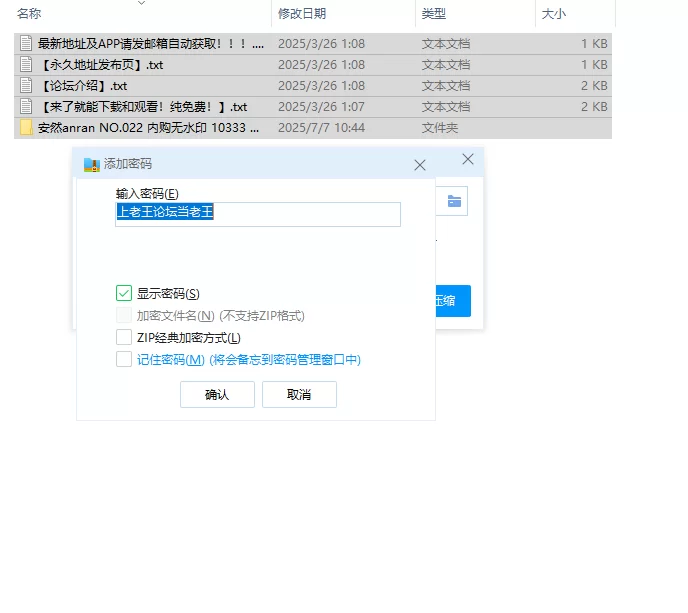Click the 输入密码 text field
This screenshot has height=613, width=688.
pos(258,214)
